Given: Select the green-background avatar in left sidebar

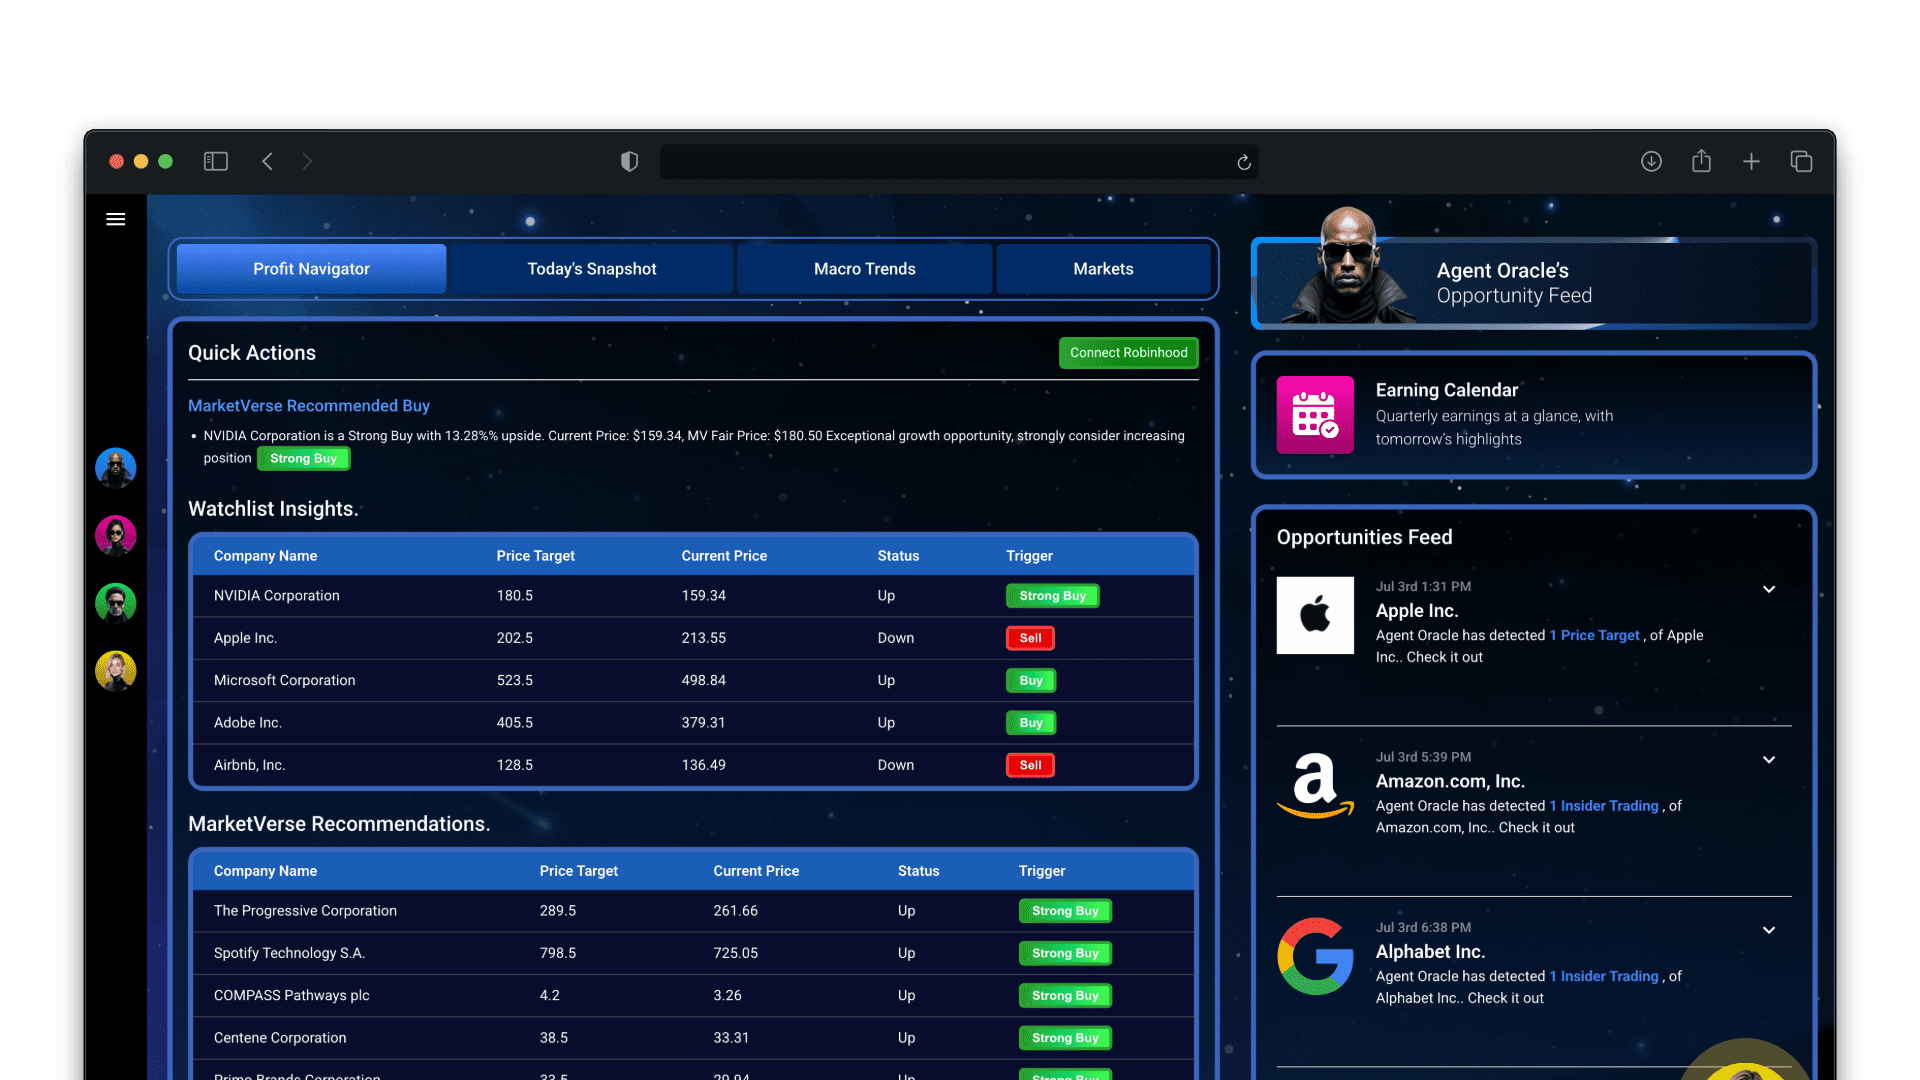Looking at the screenshot, I should tap(116, 603).
